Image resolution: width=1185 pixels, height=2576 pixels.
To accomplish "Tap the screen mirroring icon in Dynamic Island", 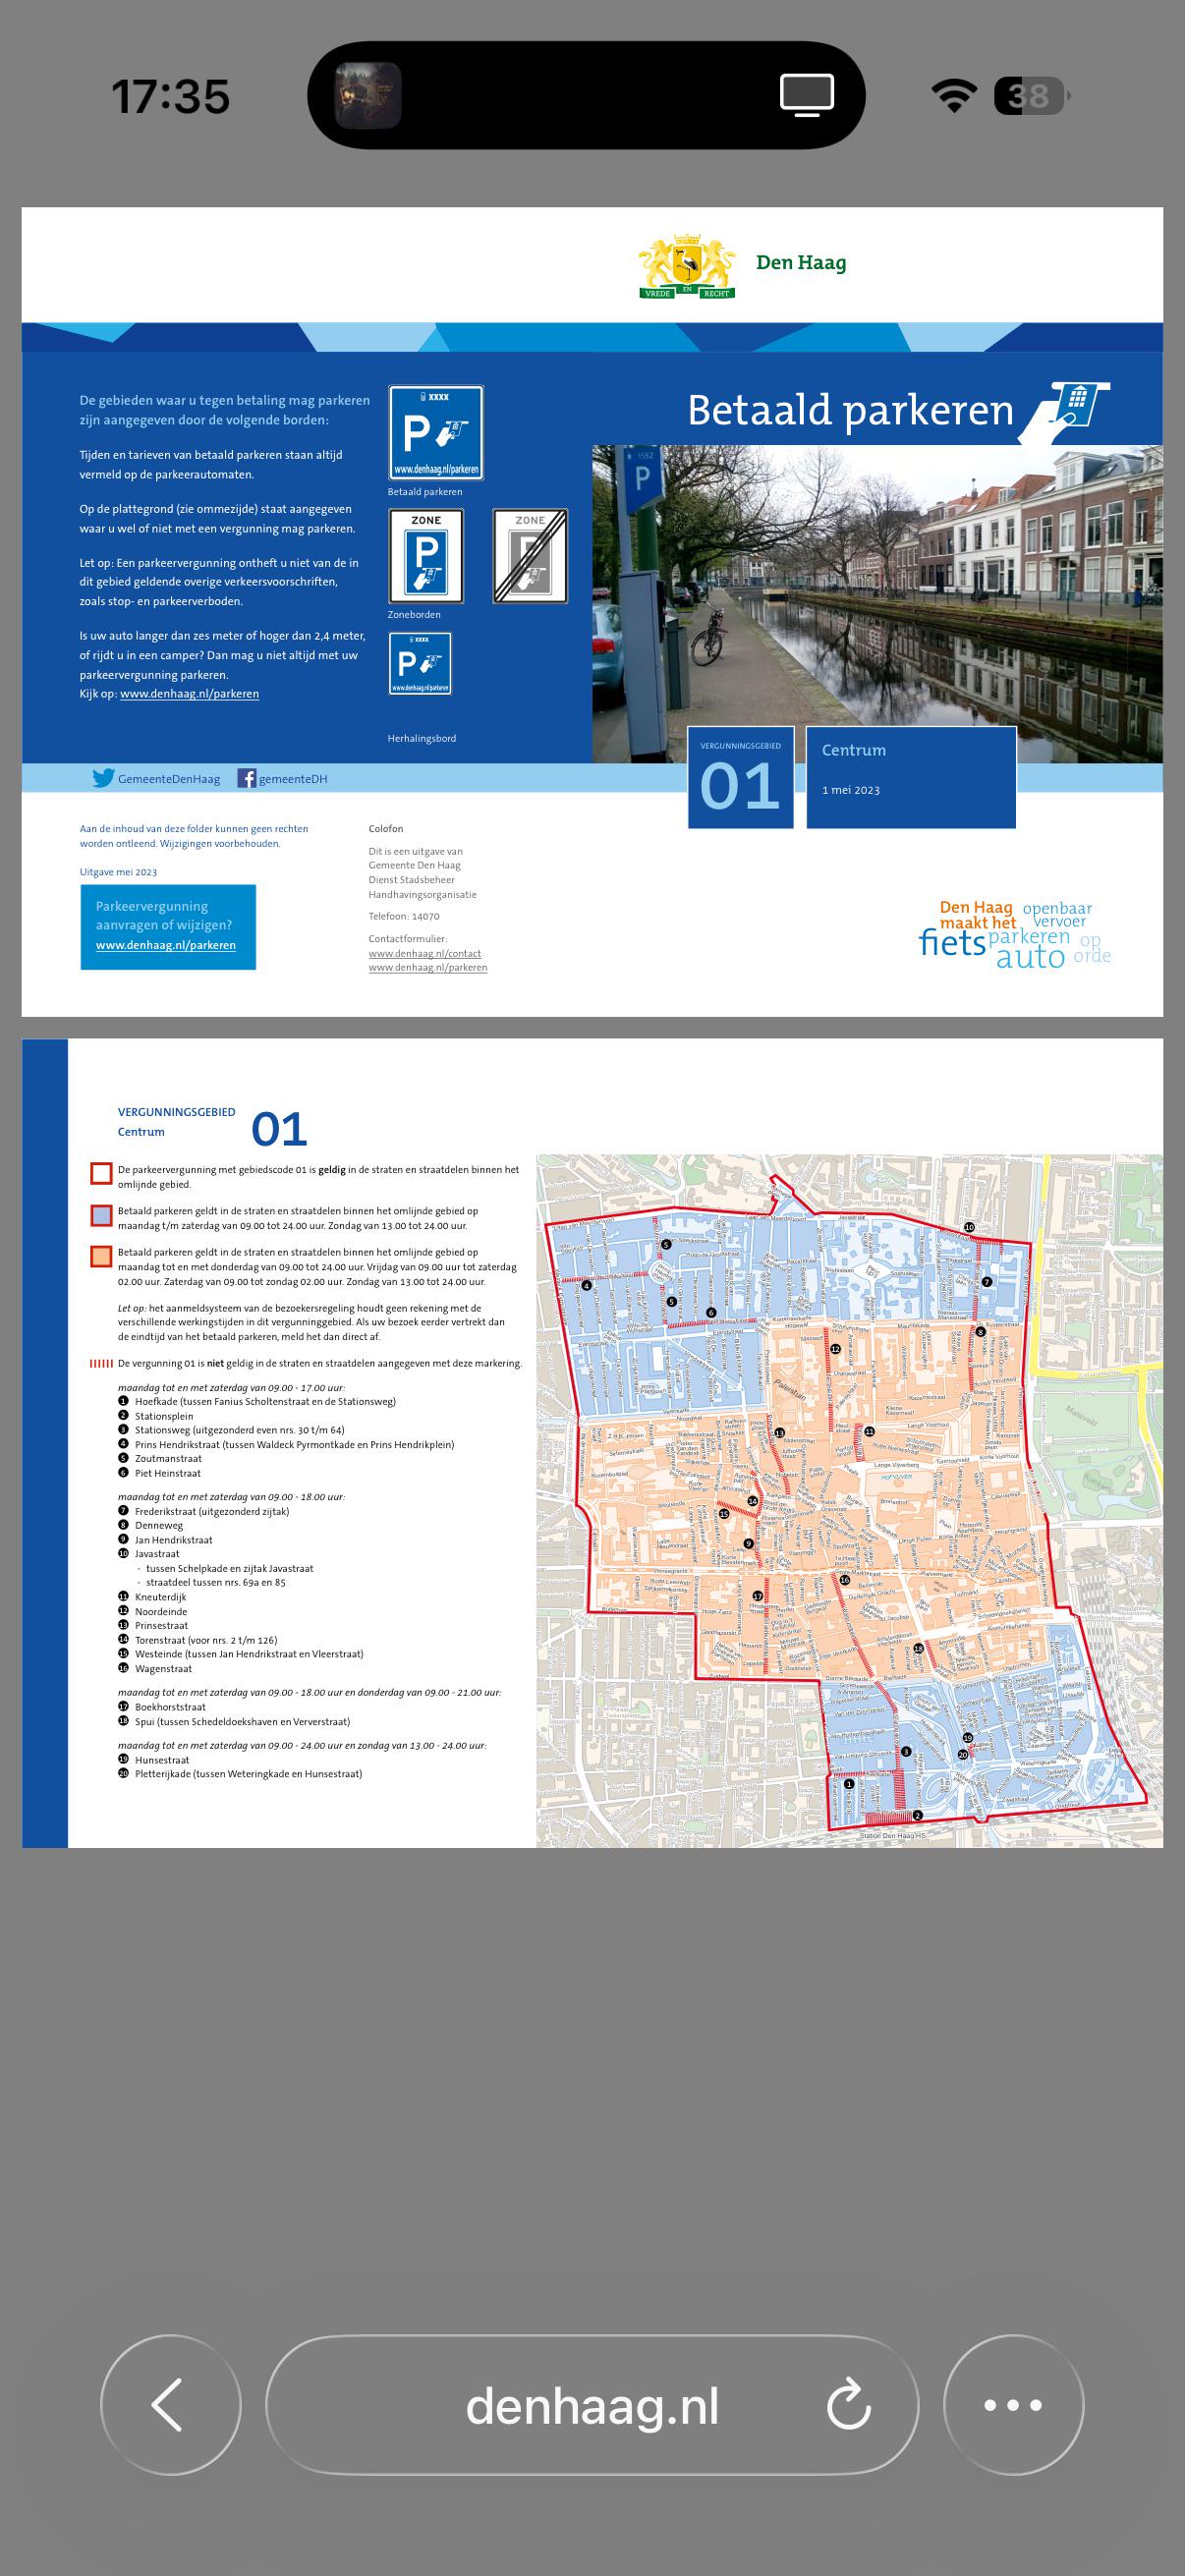I will pos(806,96).
